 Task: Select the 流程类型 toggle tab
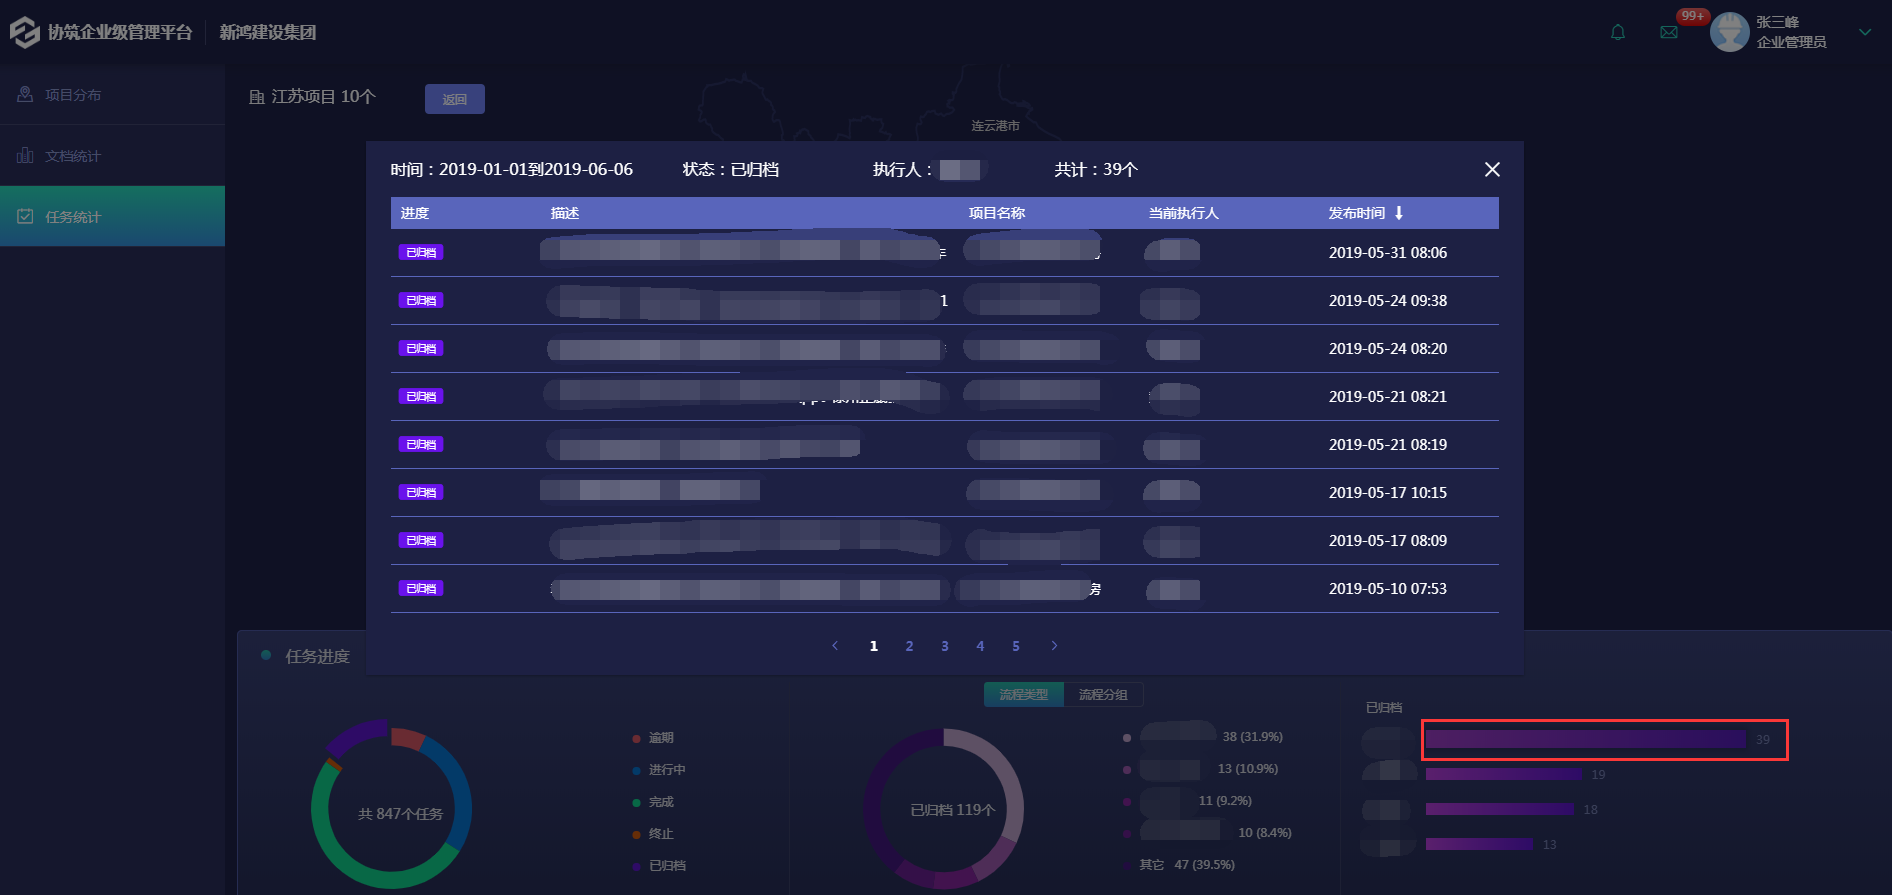coord(1024,695)
